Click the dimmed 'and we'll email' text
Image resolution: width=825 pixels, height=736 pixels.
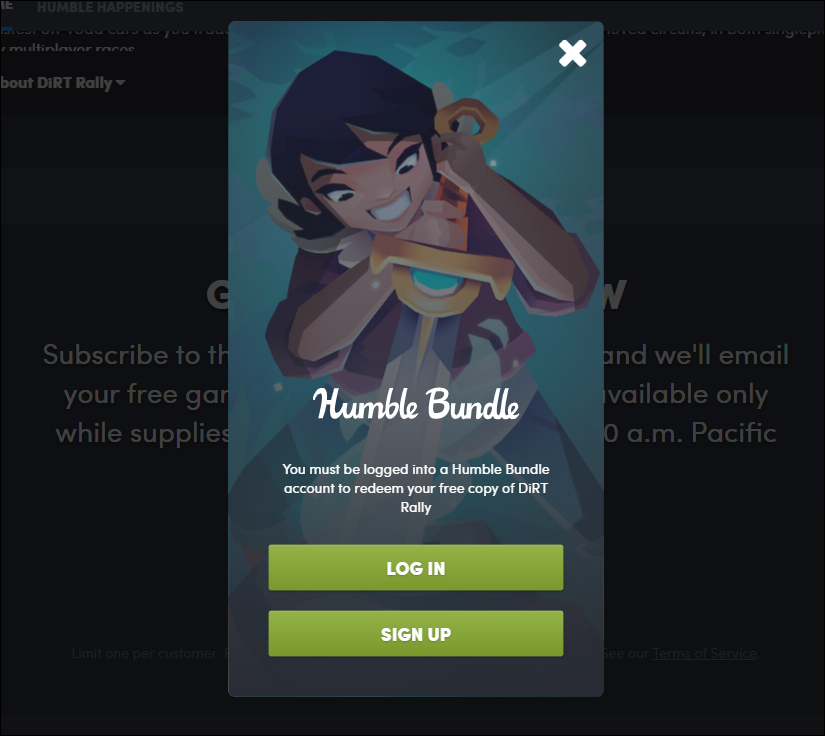coord(696,355)
